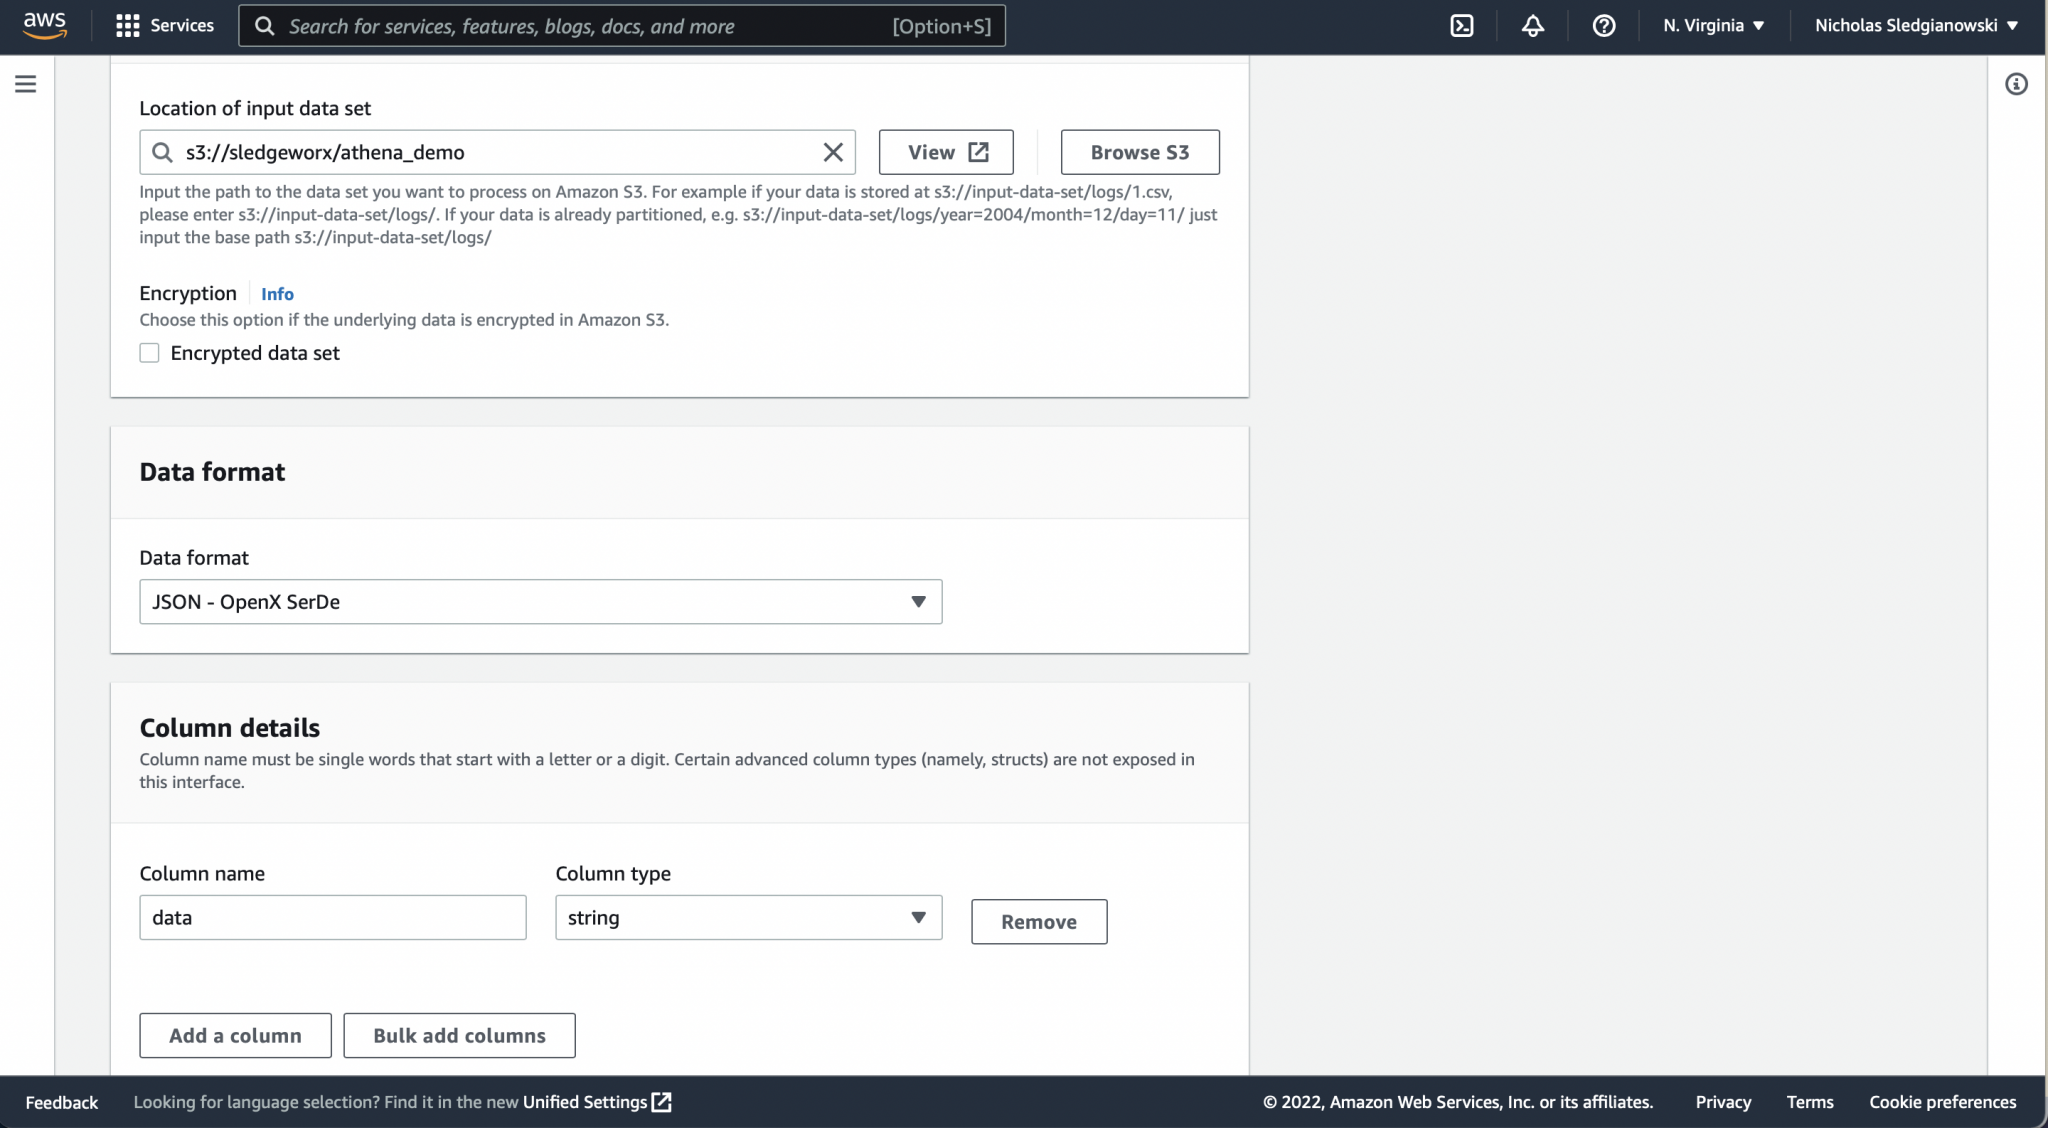
Task: Open the notifications bell
Action: pos(1533,26)
